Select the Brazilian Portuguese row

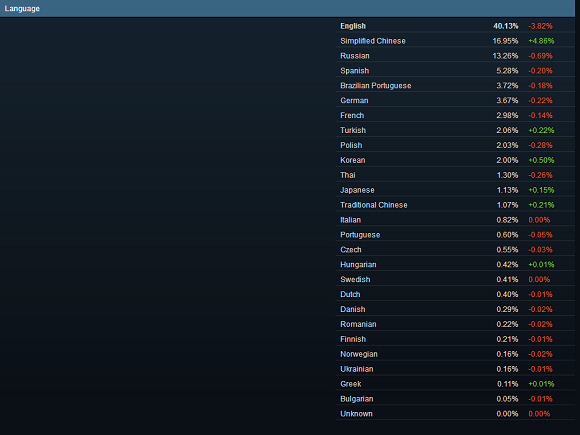[455, 86]
